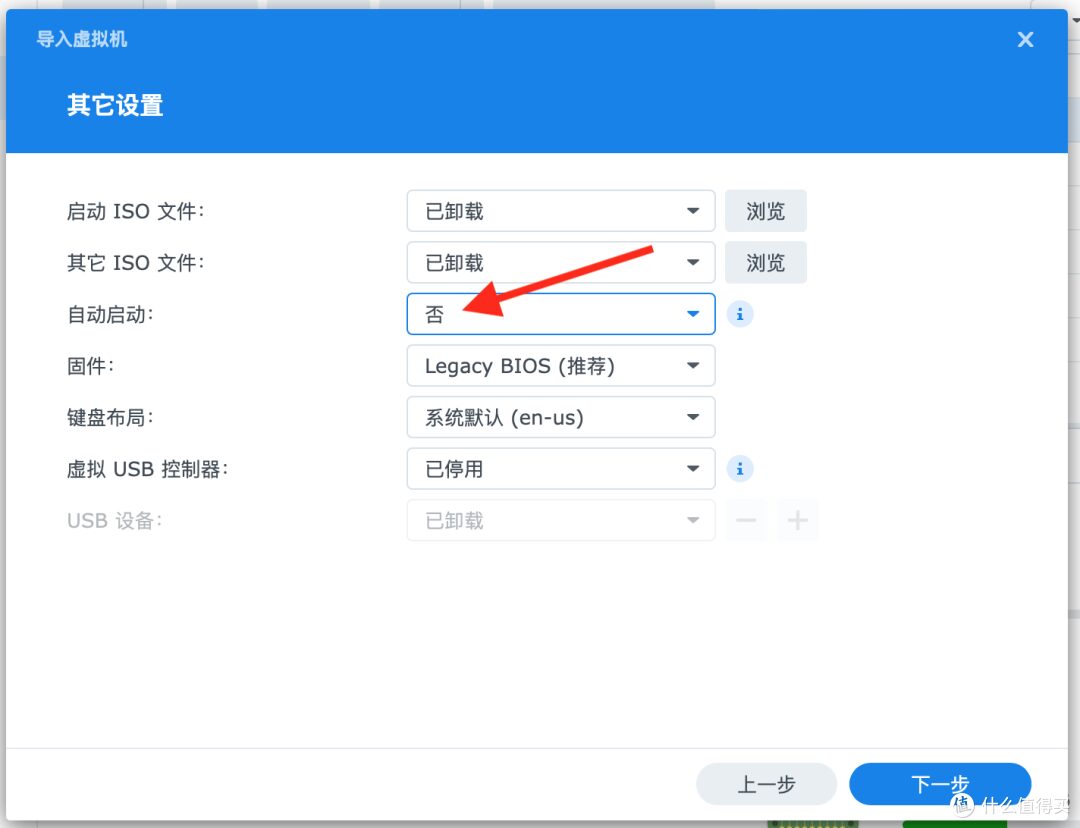
Task: Click the info icon beside 虚拟 USB 控制器
Action: [740, 468]
